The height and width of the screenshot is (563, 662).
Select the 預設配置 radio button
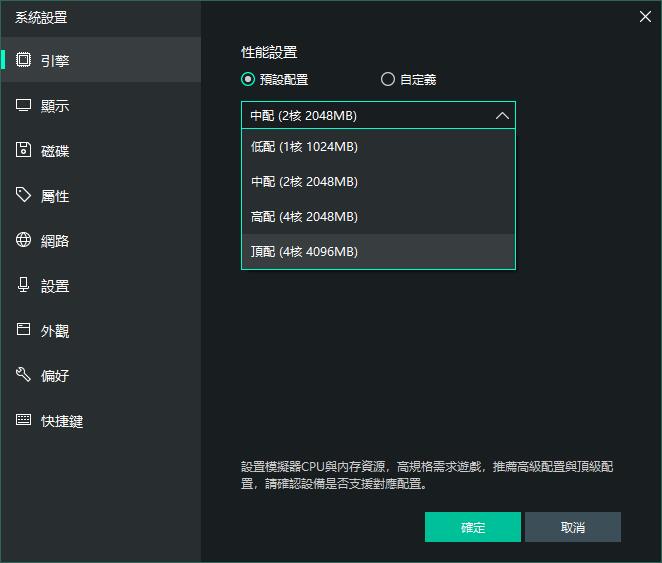248,80
